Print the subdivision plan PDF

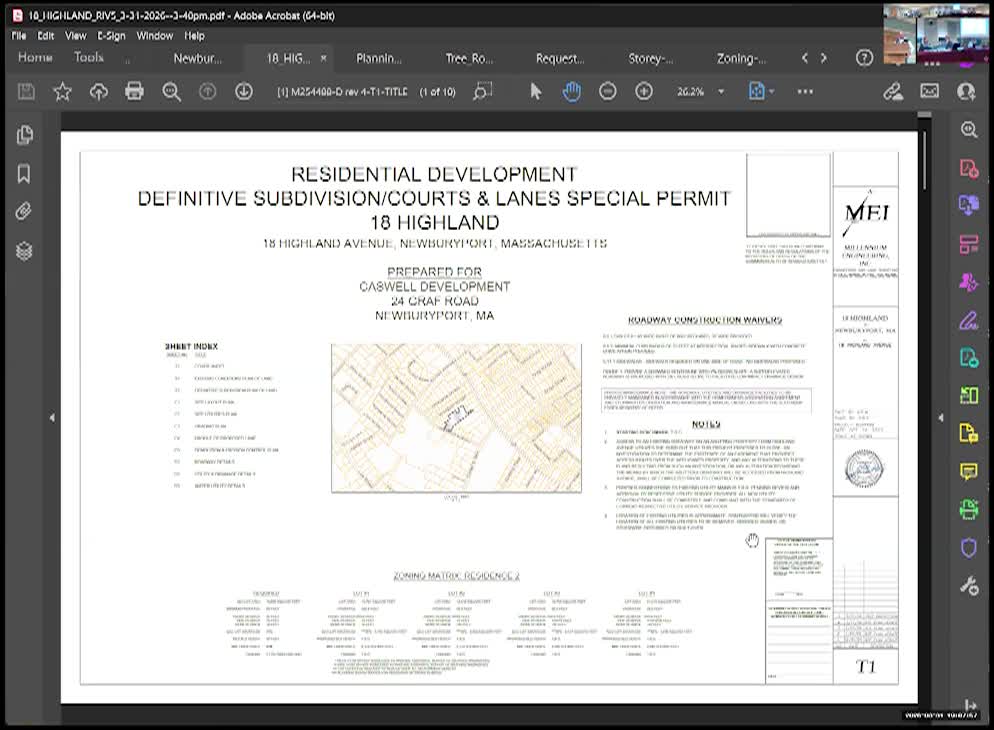134,90
